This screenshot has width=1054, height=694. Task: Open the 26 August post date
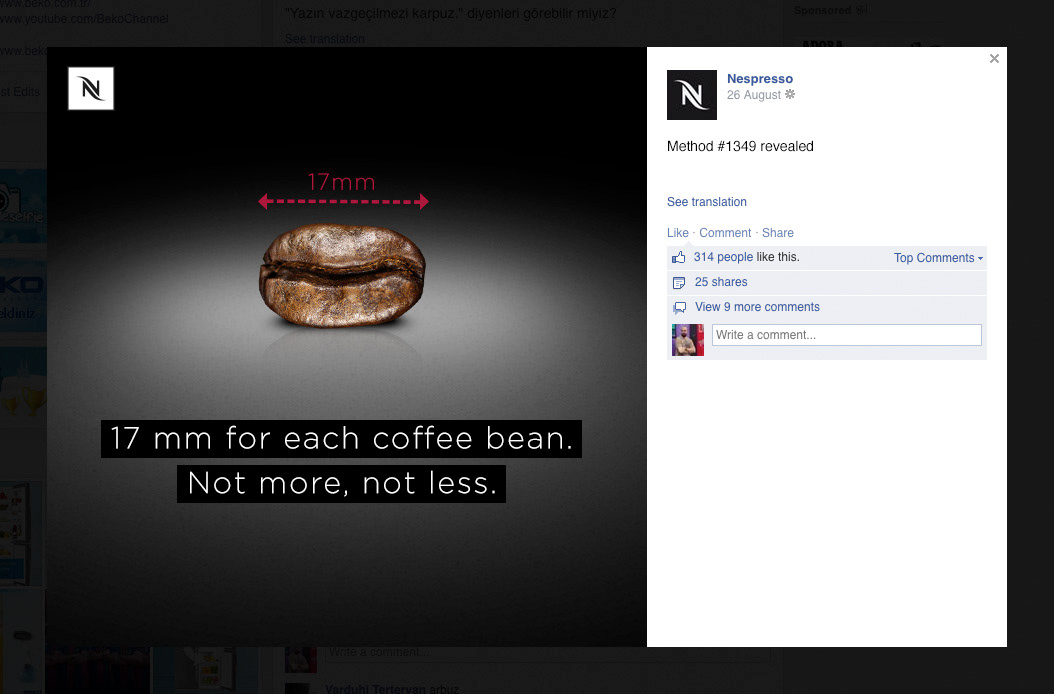(754, 95)
